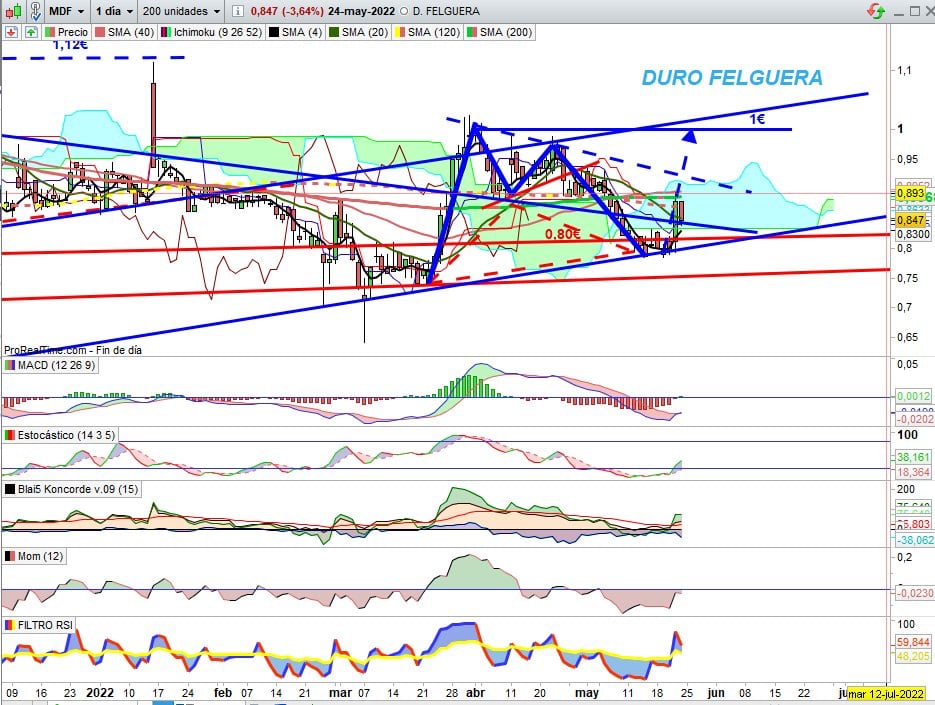Click the 0,8300 price axis tag
The height and width of the screenshot is (705, 935).
click(x=913, y=234)
